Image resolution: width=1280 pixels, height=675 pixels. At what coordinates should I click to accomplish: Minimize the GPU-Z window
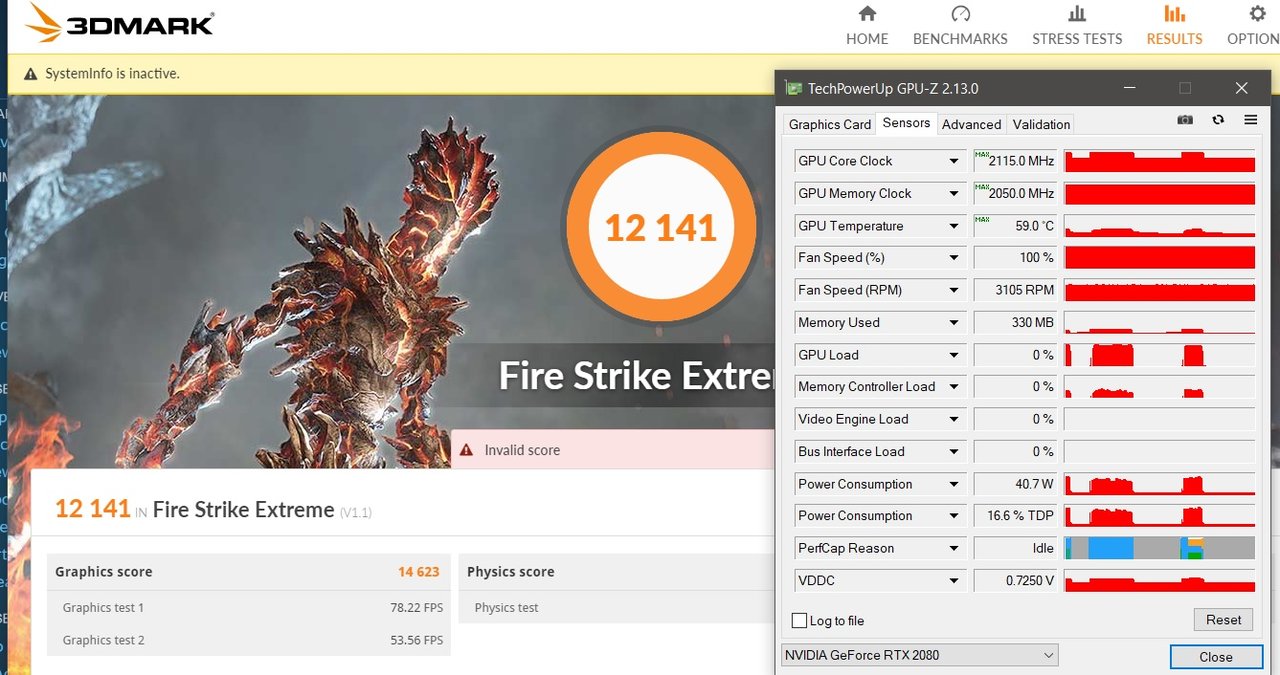[1129, 88]
